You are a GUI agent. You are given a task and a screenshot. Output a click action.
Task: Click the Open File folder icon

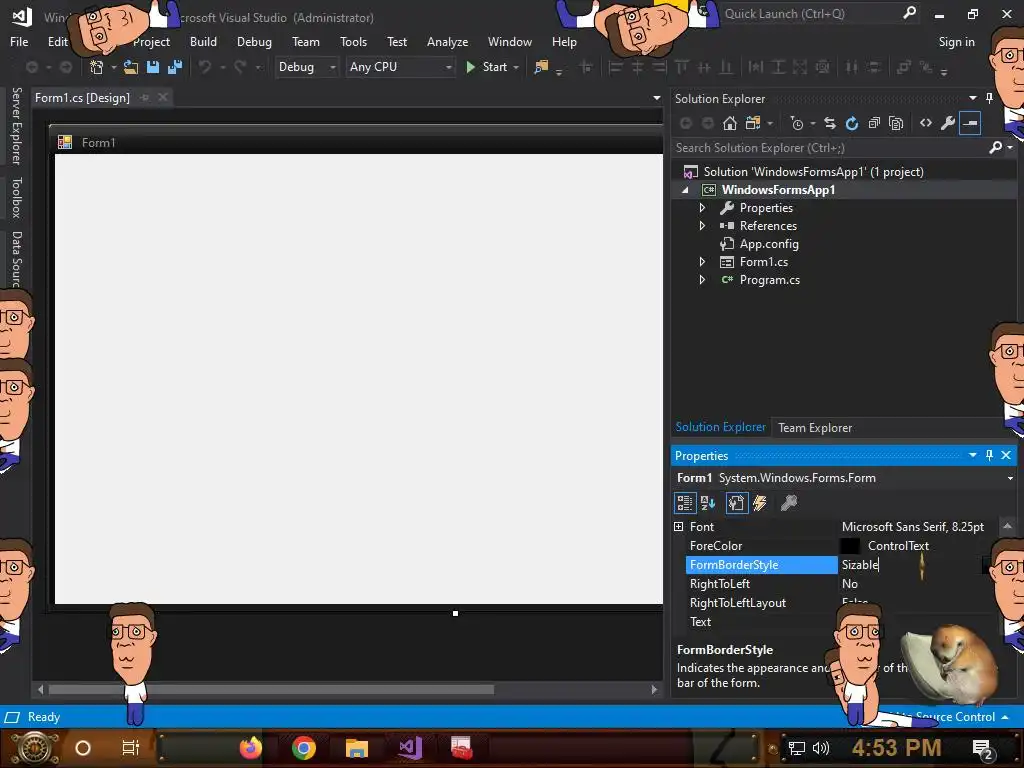coord(131,67)
